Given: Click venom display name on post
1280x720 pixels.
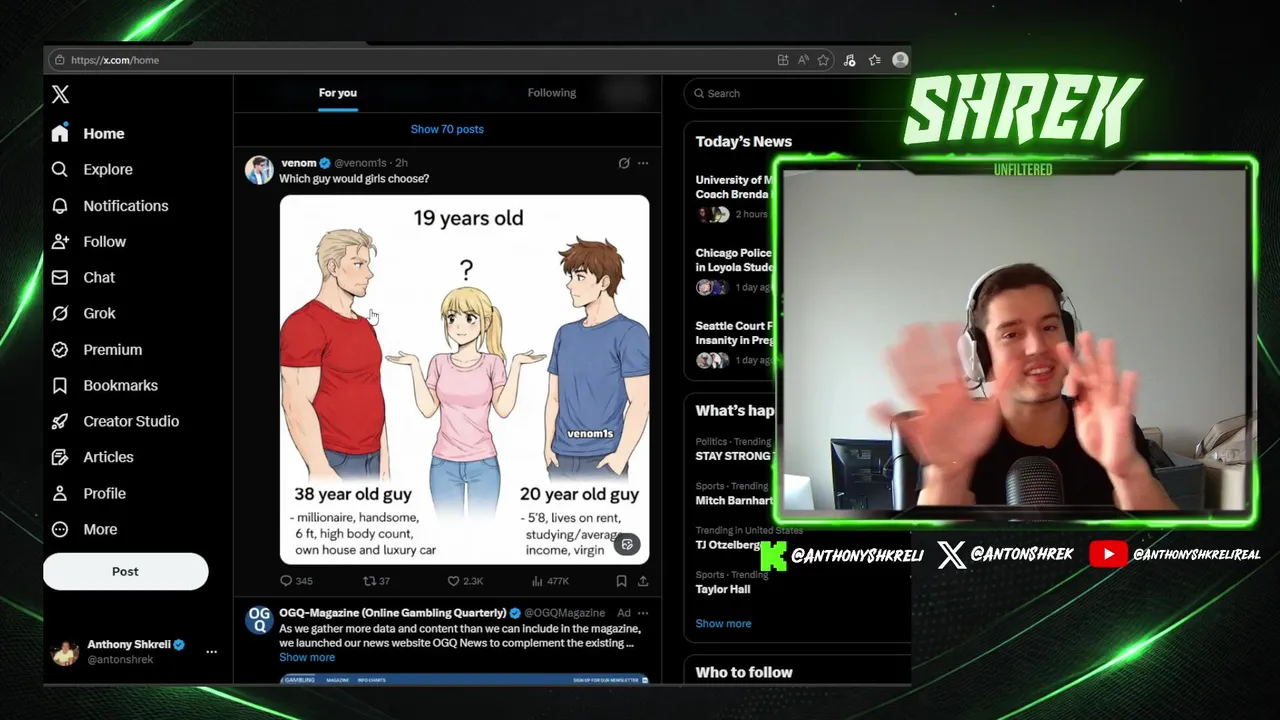Looking at the screenshot, I should pos(299,163).
